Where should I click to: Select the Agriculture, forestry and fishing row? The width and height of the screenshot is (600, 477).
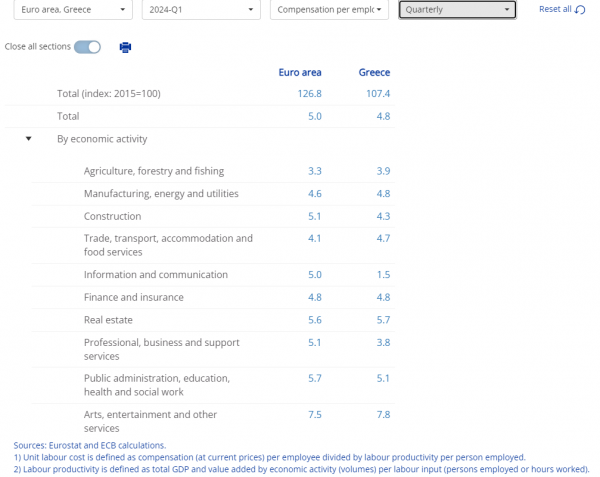(x=154, y=171)
